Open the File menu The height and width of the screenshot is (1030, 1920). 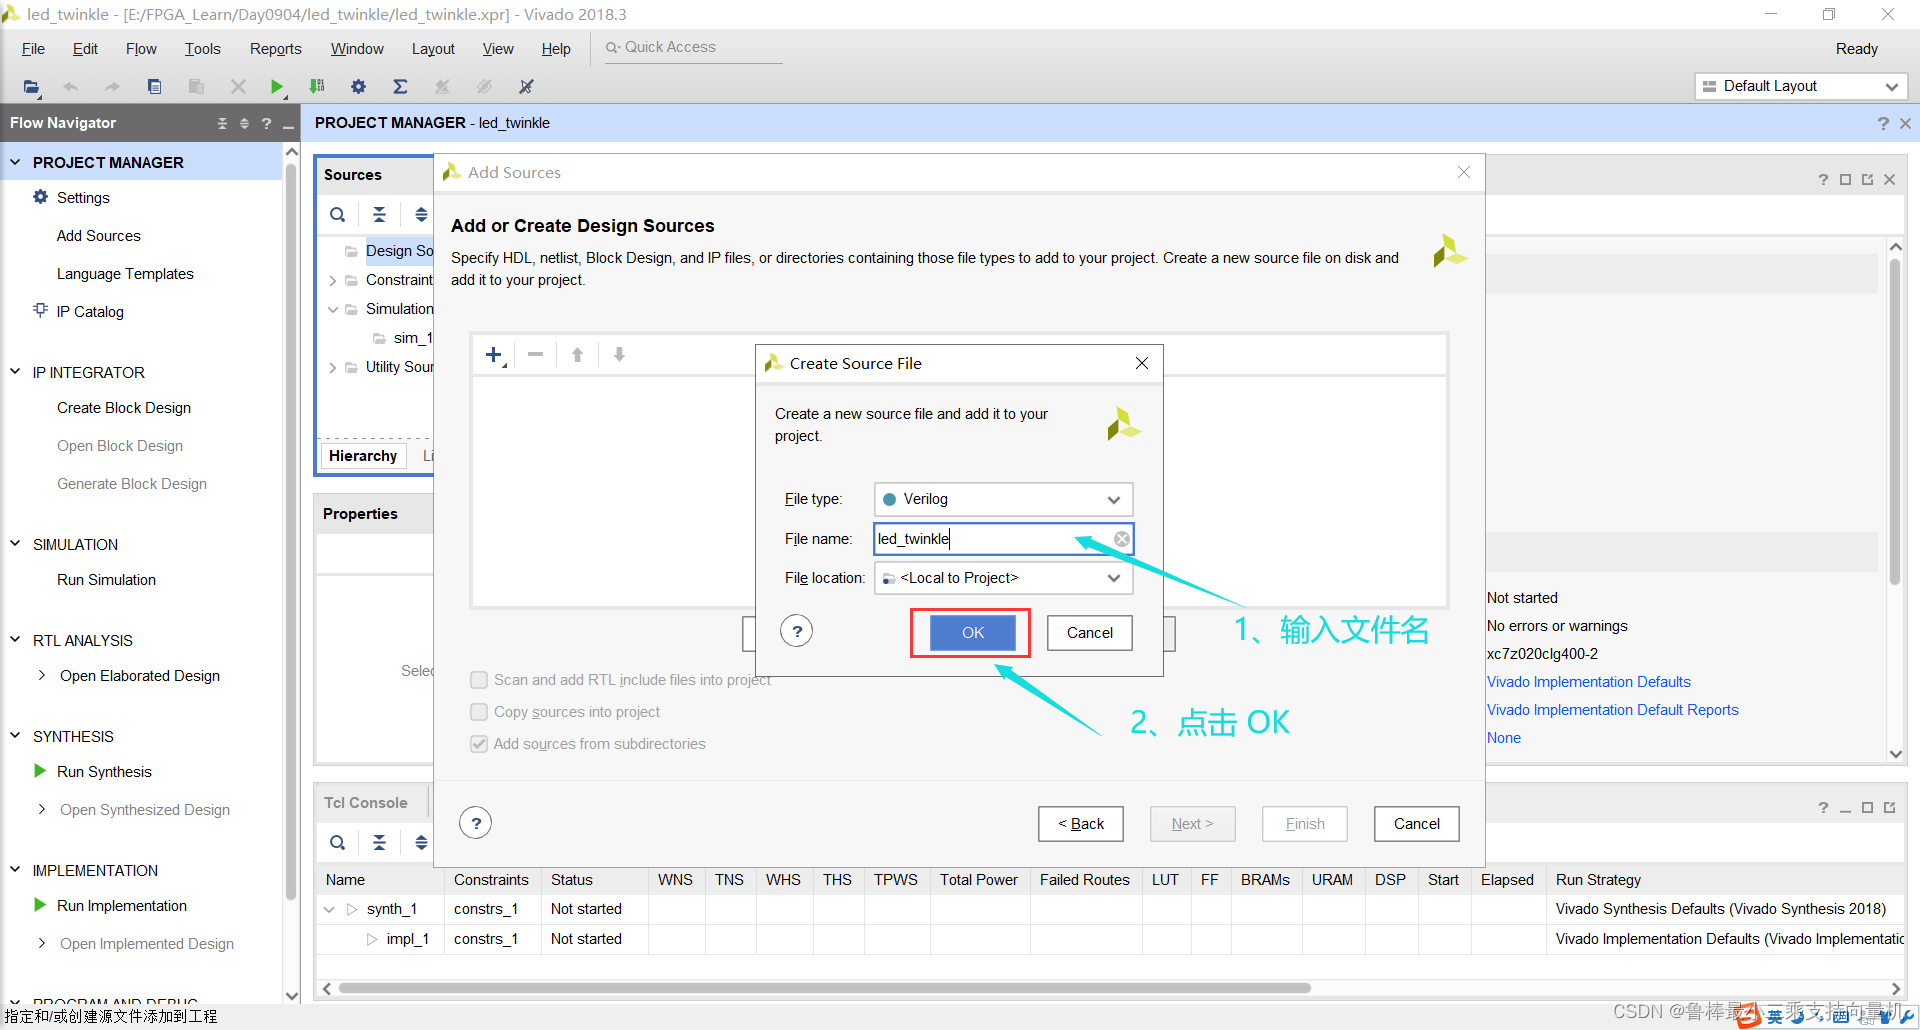(33, 49)
